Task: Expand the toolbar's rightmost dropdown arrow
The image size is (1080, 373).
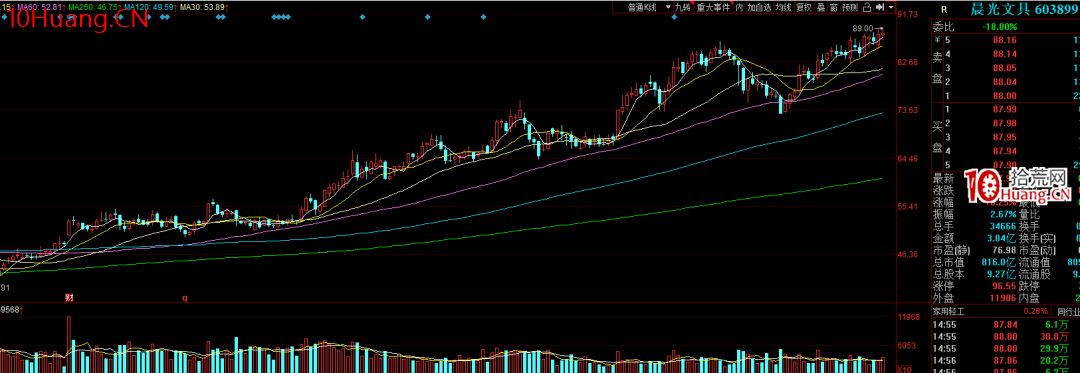Action: (x=891, y=7)
